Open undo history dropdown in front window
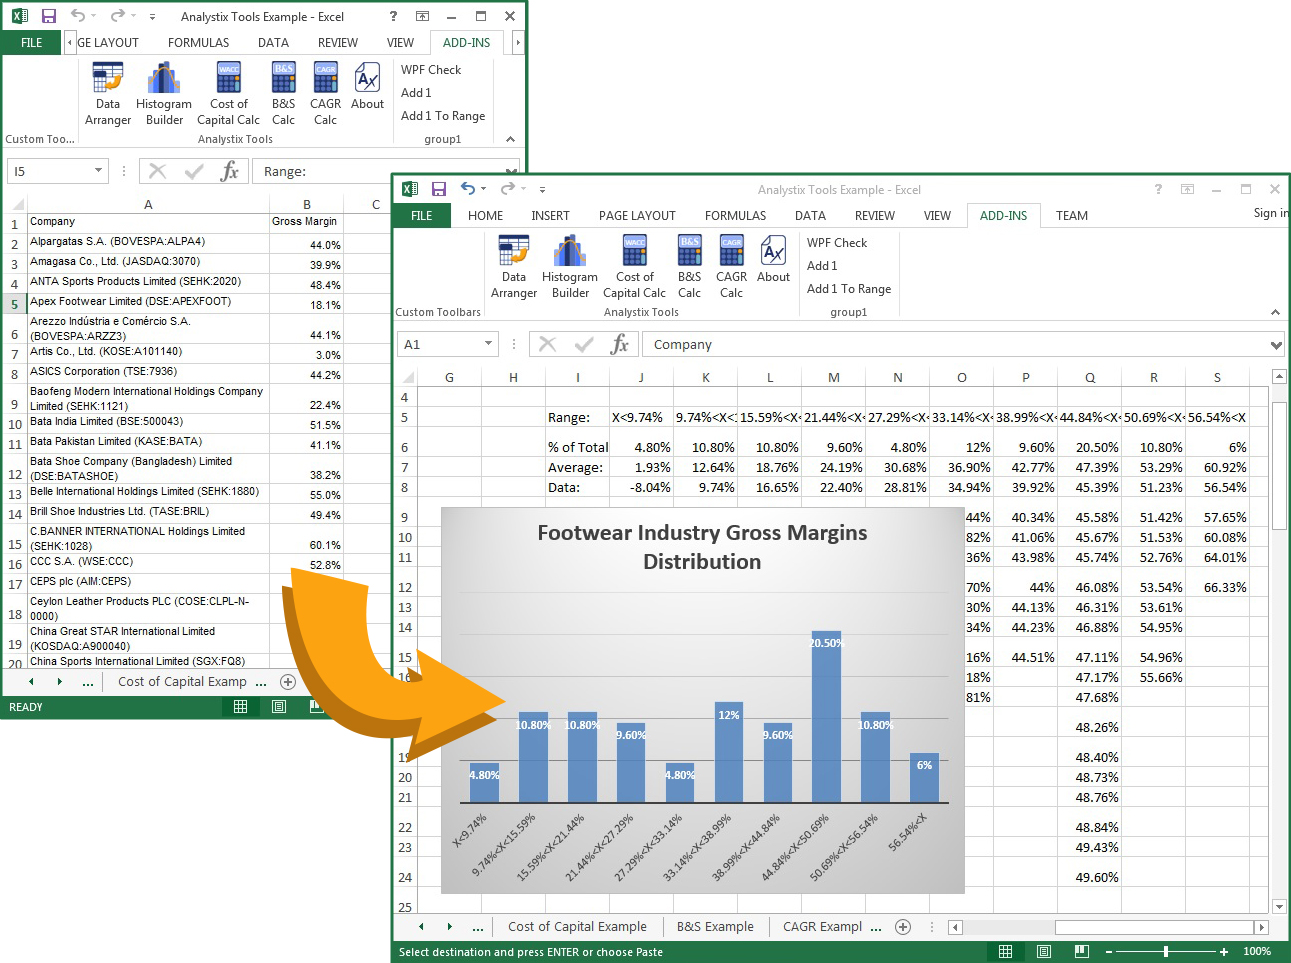 [x=484, y=189]
